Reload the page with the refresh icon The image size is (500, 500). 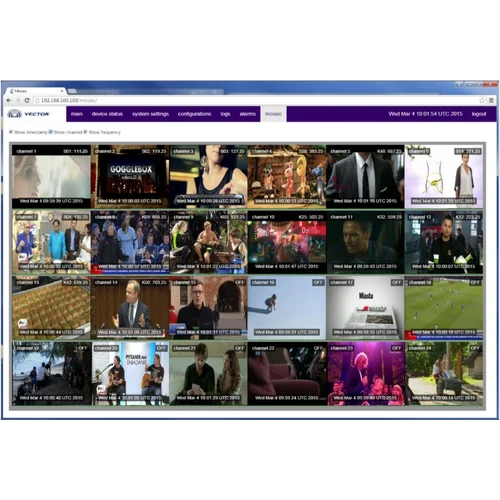point(27,100)
